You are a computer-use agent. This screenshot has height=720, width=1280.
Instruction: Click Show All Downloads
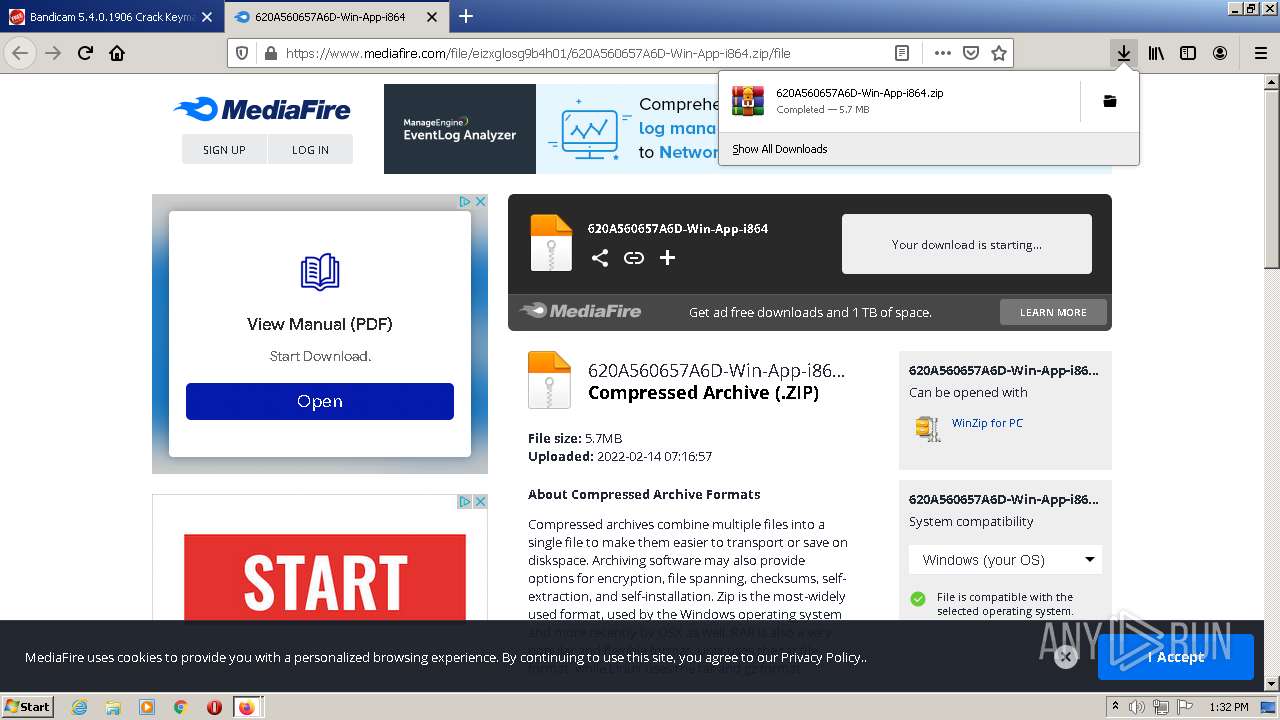(780, 149)
